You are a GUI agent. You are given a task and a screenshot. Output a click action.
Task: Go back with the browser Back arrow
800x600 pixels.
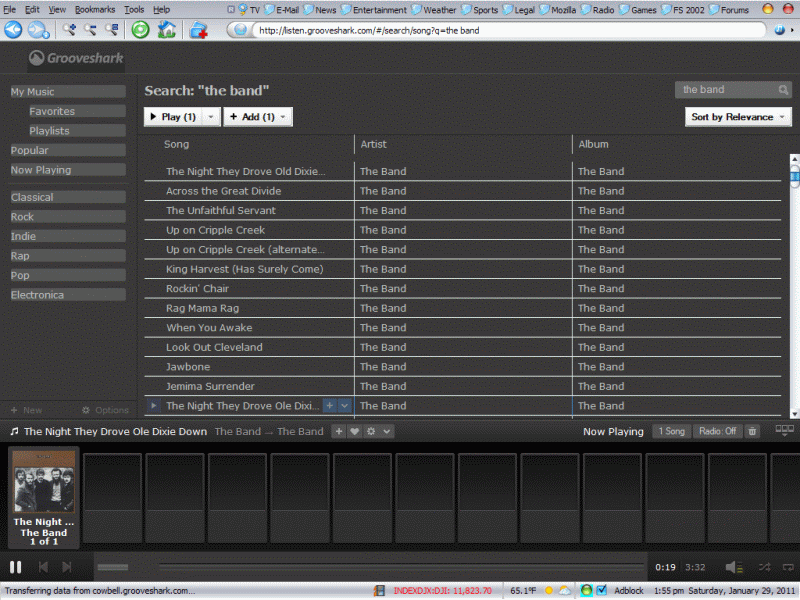(x=13, y=30)
